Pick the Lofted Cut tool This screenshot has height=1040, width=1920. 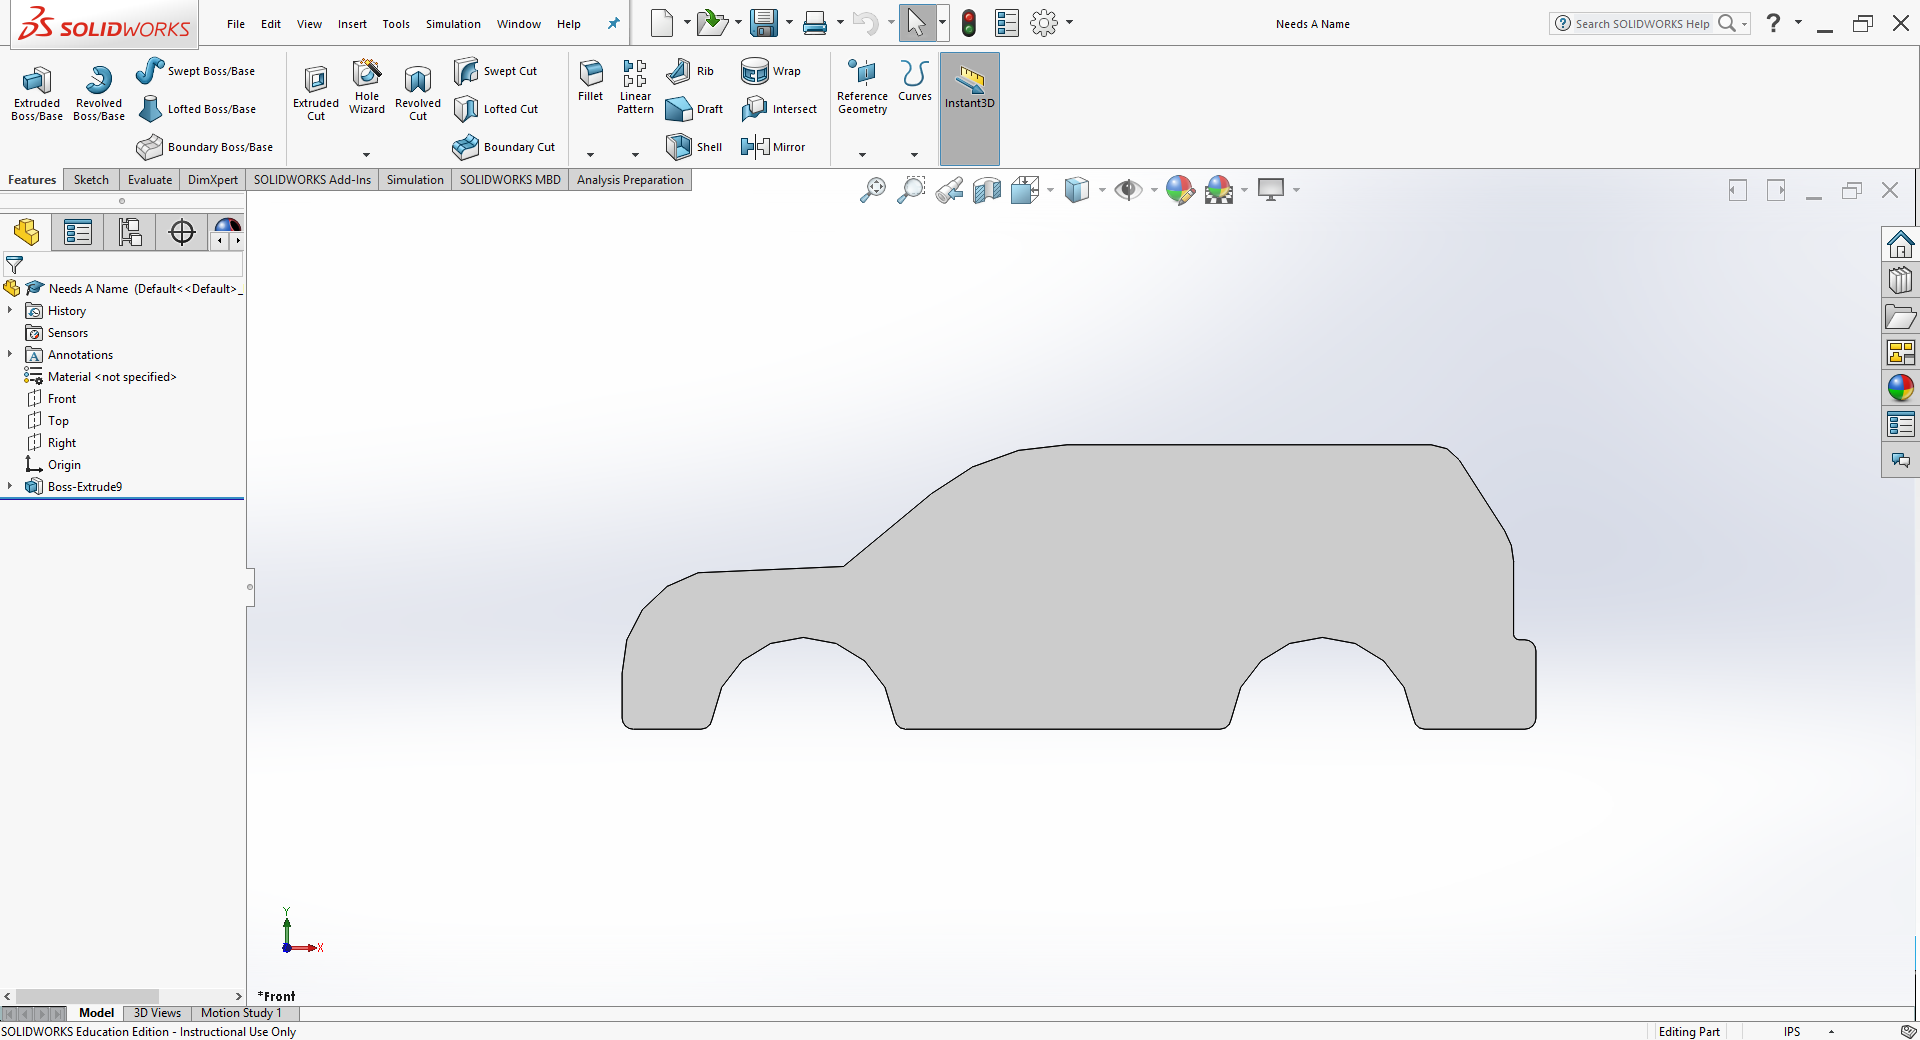point(496,109)
